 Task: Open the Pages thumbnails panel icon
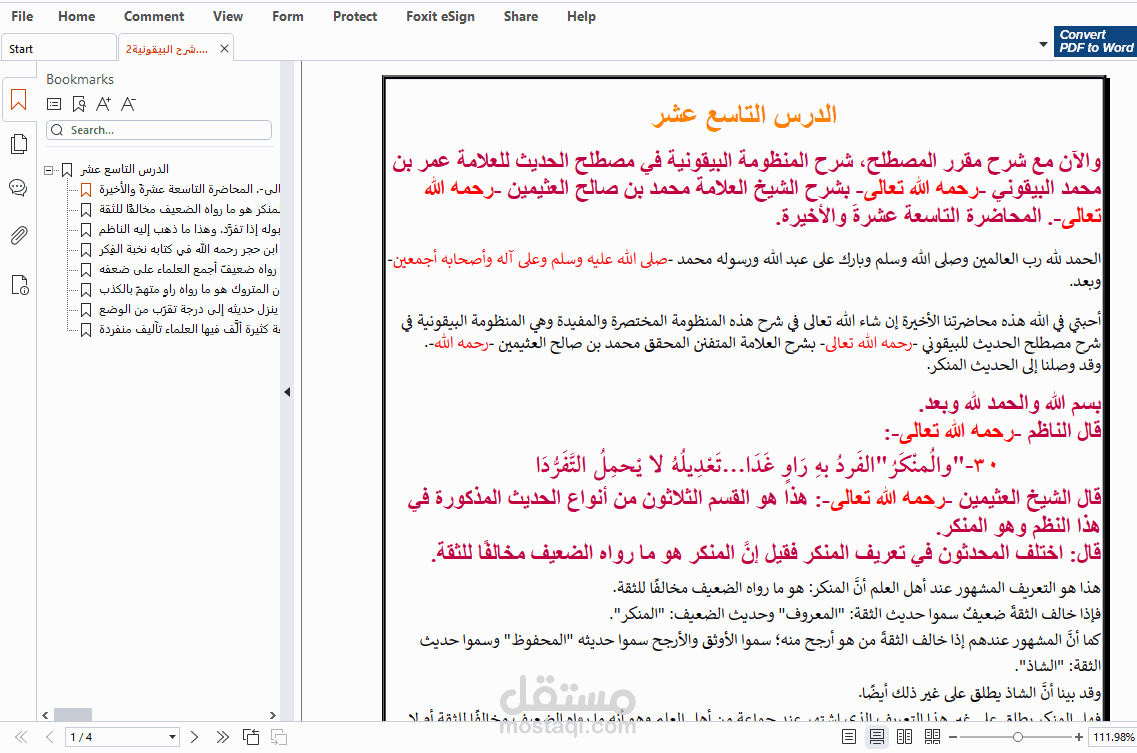pos(19,144)
